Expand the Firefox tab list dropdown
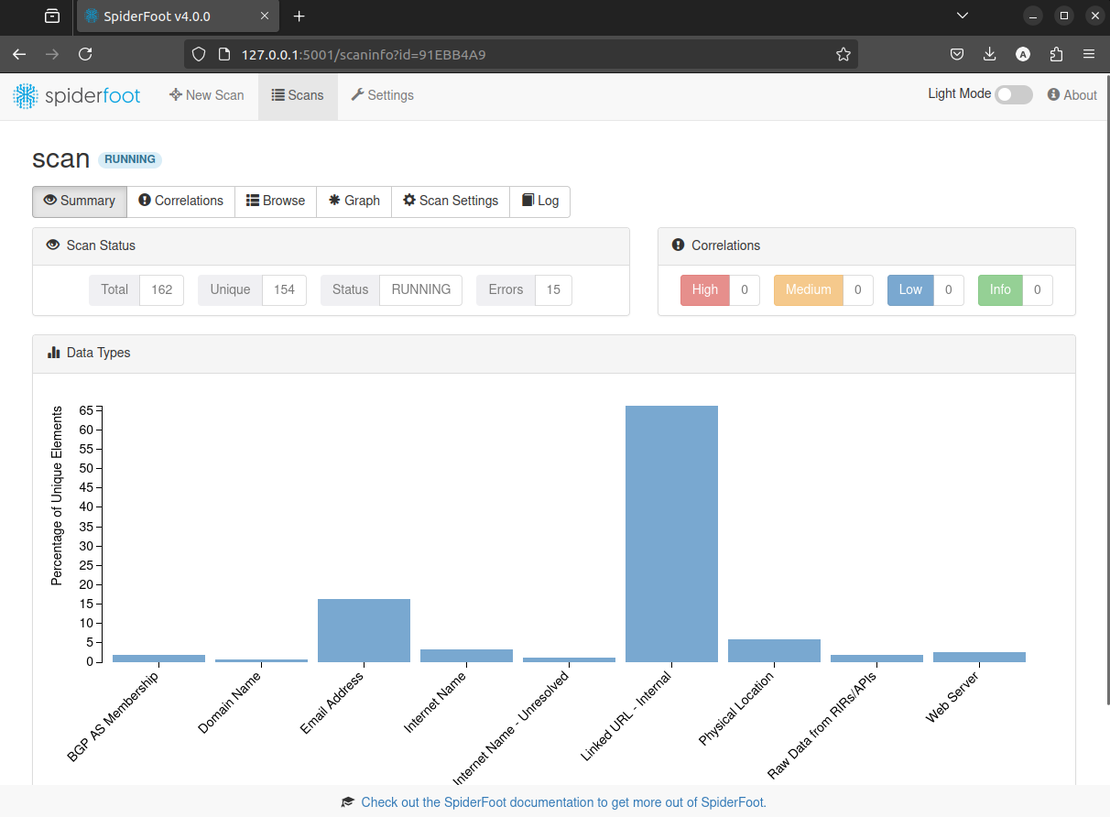Viewport: 1110px width, 817px height. point(962,16)
